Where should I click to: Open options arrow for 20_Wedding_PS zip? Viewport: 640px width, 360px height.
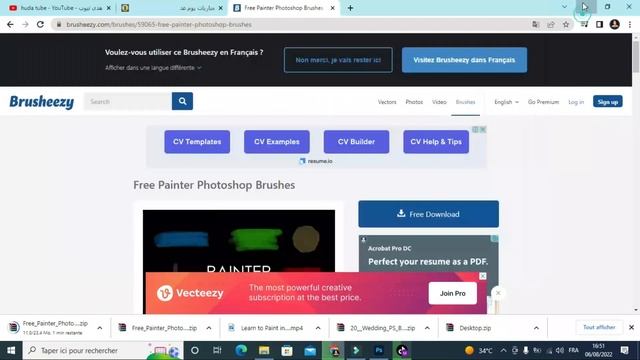point(427,328)
